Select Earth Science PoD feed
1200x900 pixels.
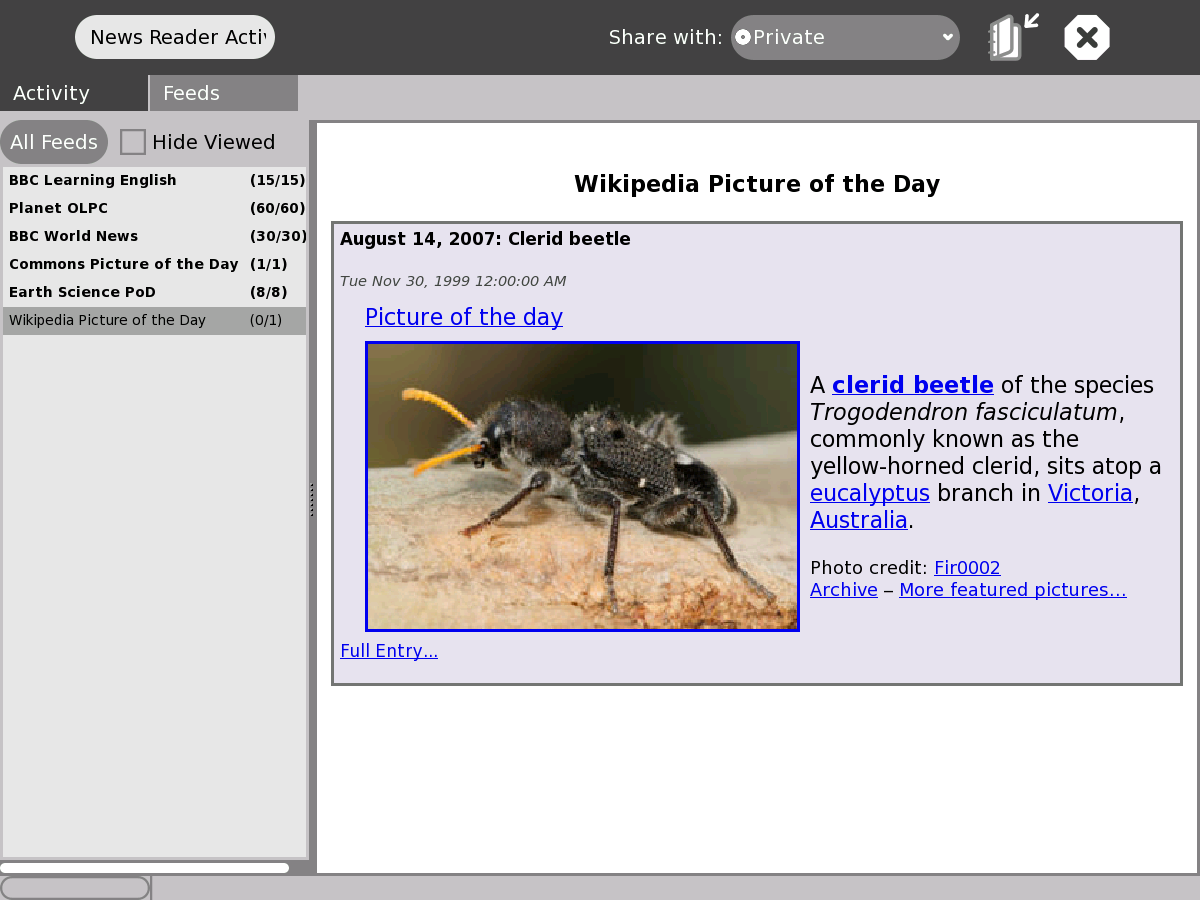click(83, 292)
